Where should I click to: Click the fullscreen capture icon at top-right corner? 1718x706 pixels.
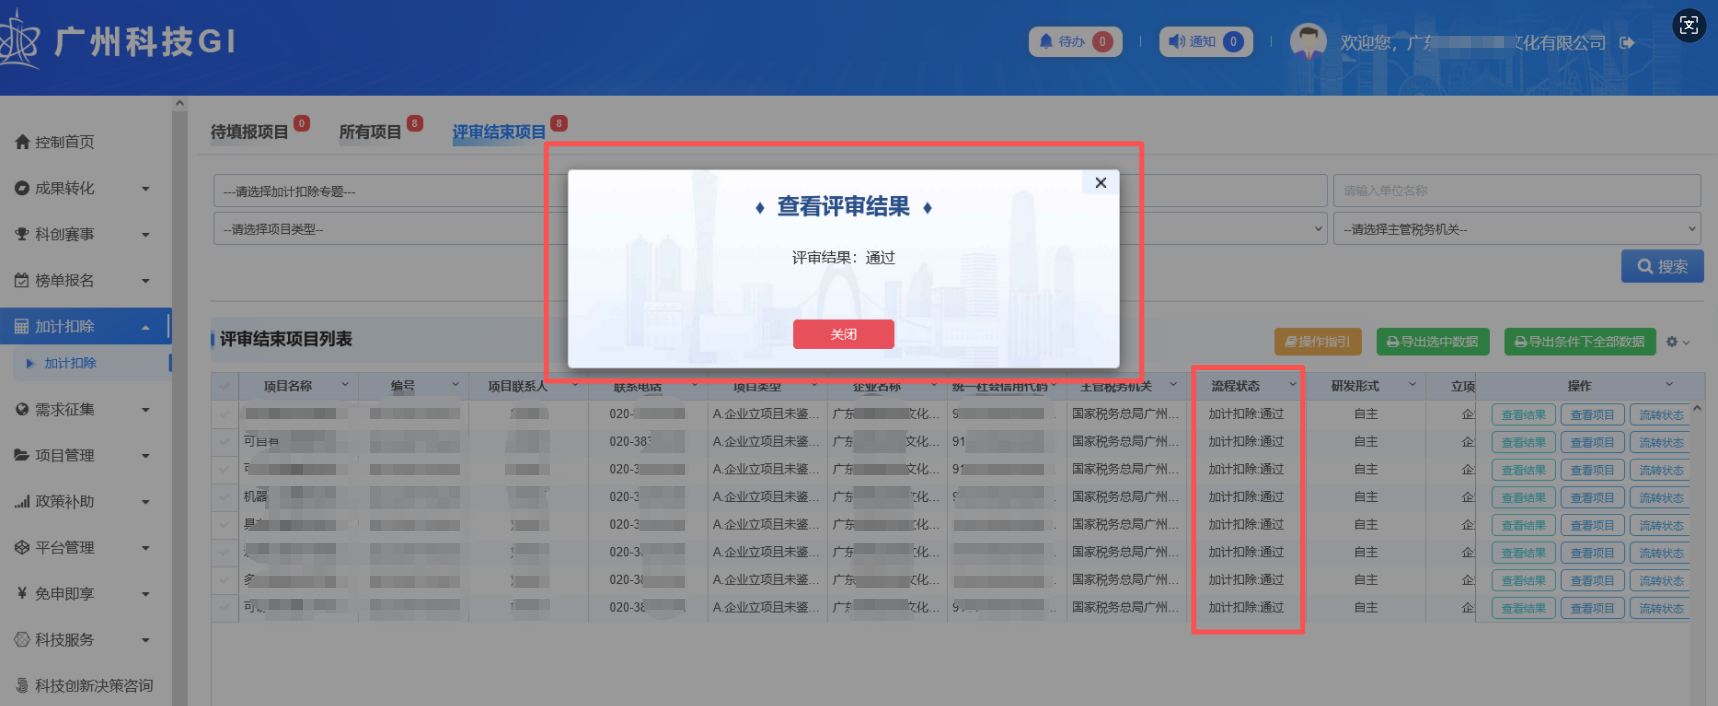pyautogui.click(x=1689, y=25)
